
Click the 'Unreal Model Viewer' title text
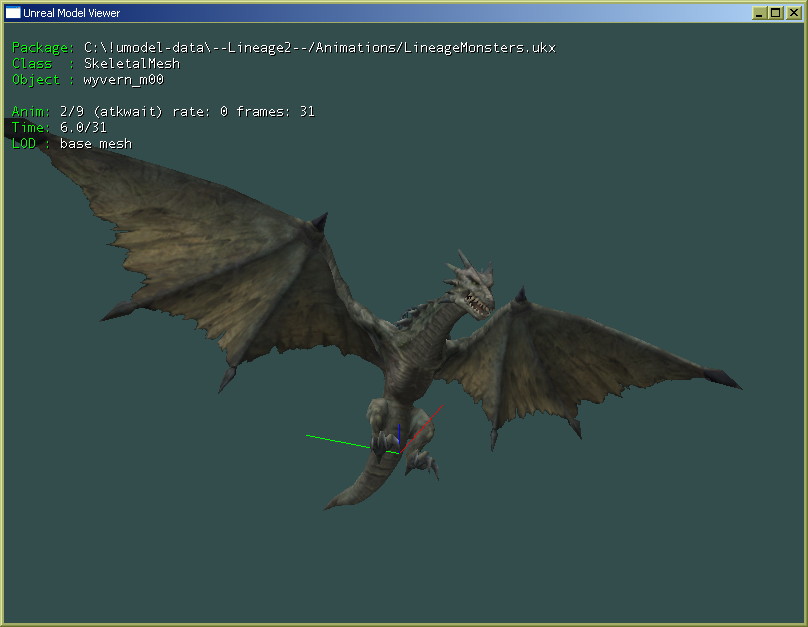(72, 13)
